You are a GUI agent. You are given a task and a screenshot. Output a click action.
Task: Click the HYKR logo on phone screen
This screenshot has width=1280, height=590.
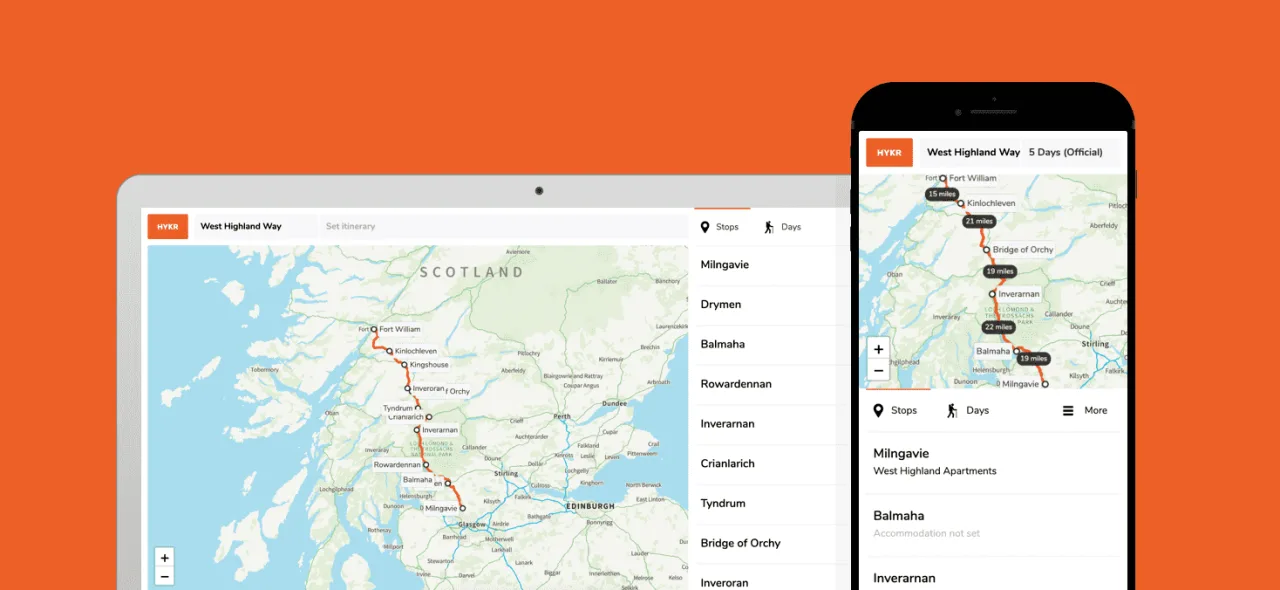point(889,152)
